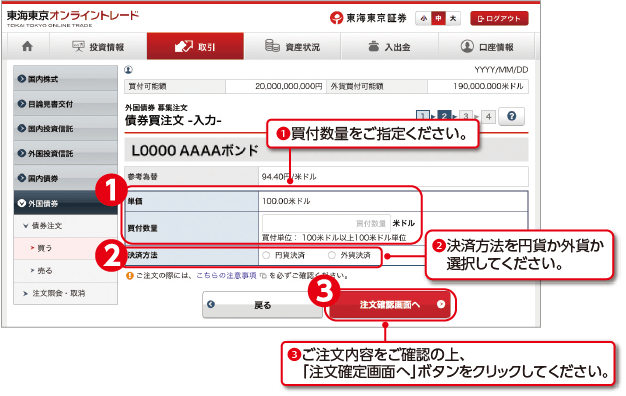Open 注文照会・取消 in the sidebar
Viewport: 626px width, 396px height.
tap(65, 293)
